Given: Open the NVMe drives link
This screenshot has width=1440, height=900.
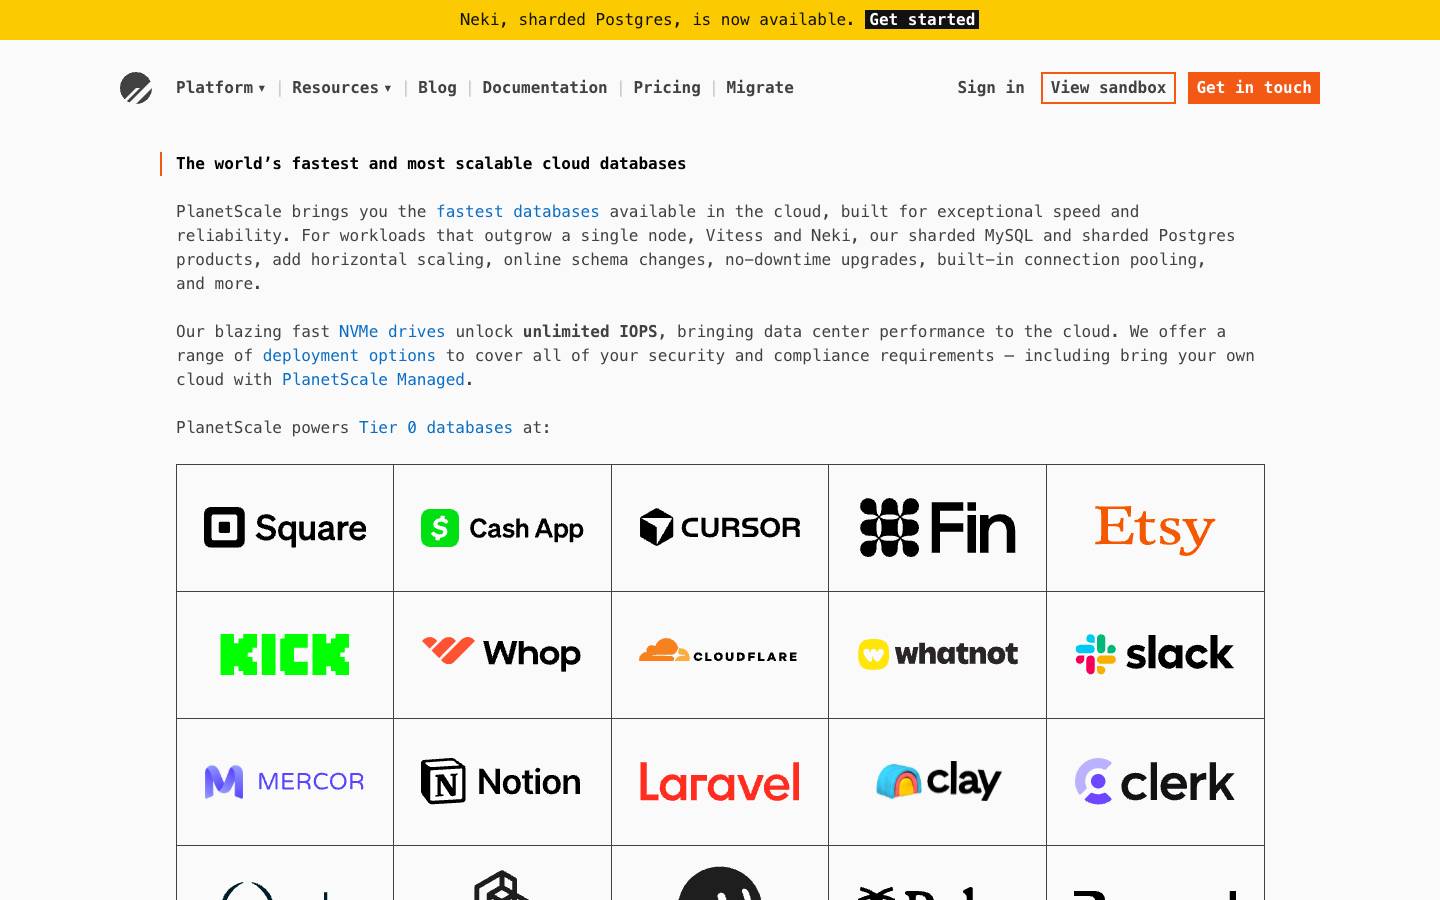Looking at the screenshot, I should (x=392, y=332).
